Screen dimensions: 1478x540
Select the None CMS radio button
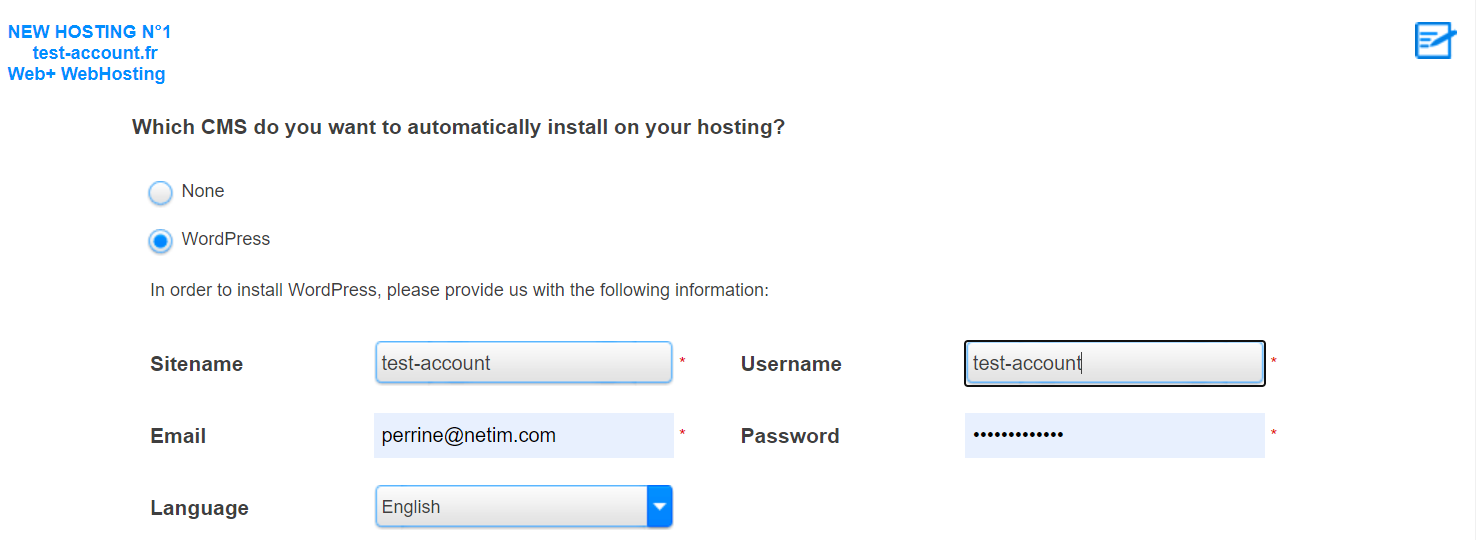pyautogui.click(x=160, y=193)
